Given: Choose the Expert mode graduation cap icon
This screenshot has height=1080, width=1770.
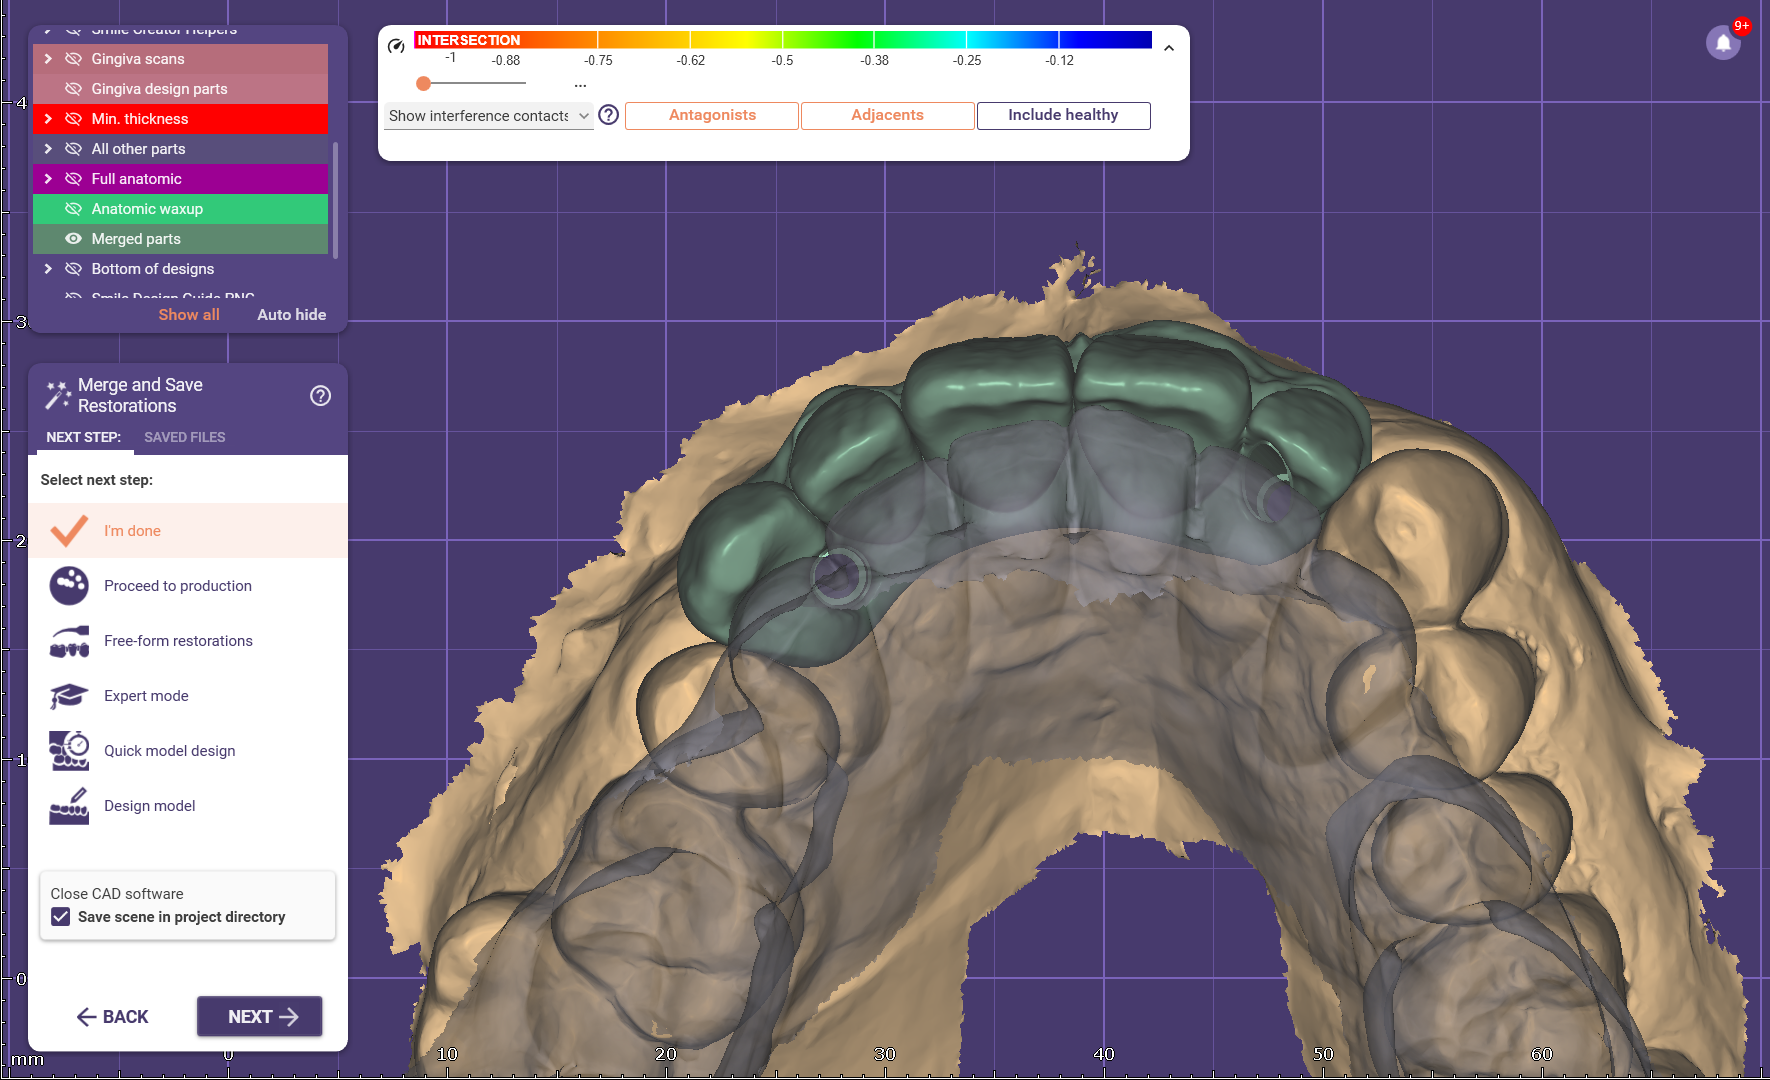Looking at the screenshot, I should 69,696.
